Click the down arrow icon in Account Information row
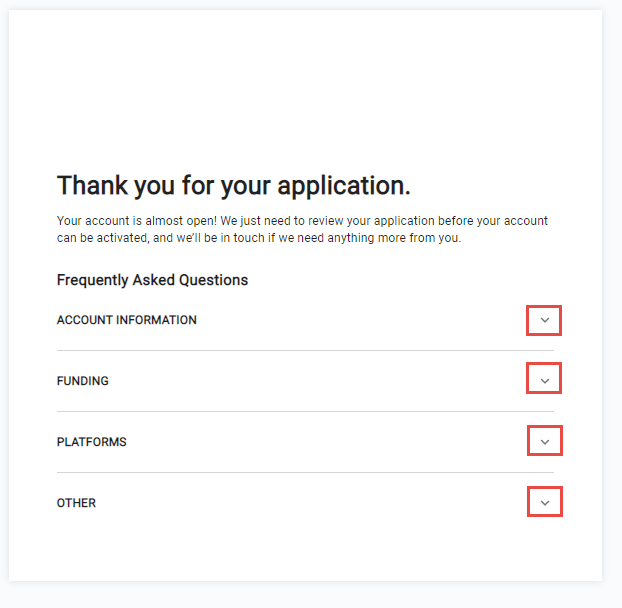This screenshot has height=608, width=622. point(544,321)
